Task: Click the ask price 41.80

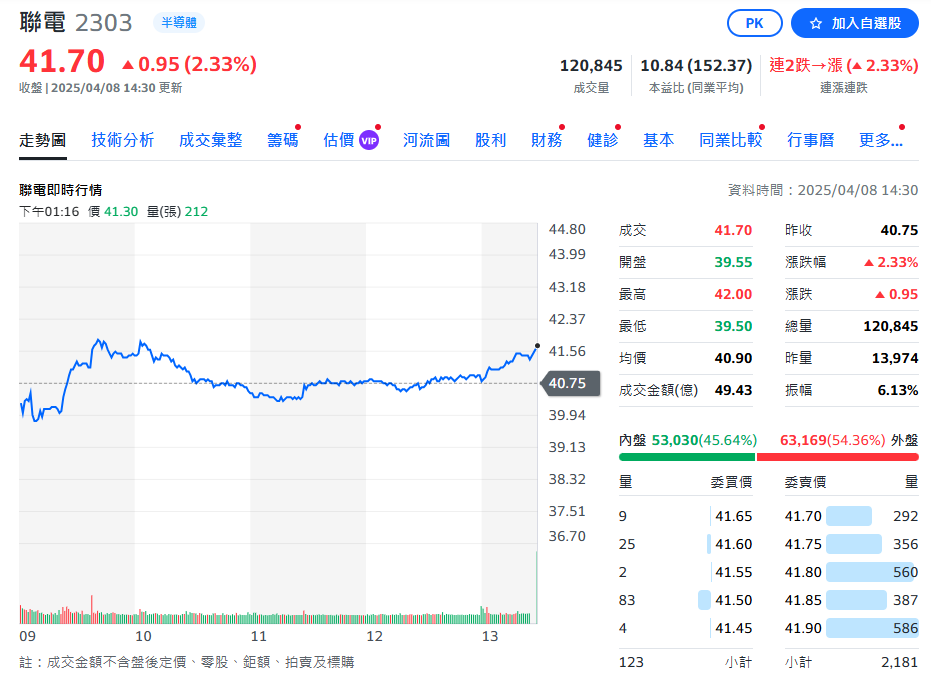Action: point(803,572)
